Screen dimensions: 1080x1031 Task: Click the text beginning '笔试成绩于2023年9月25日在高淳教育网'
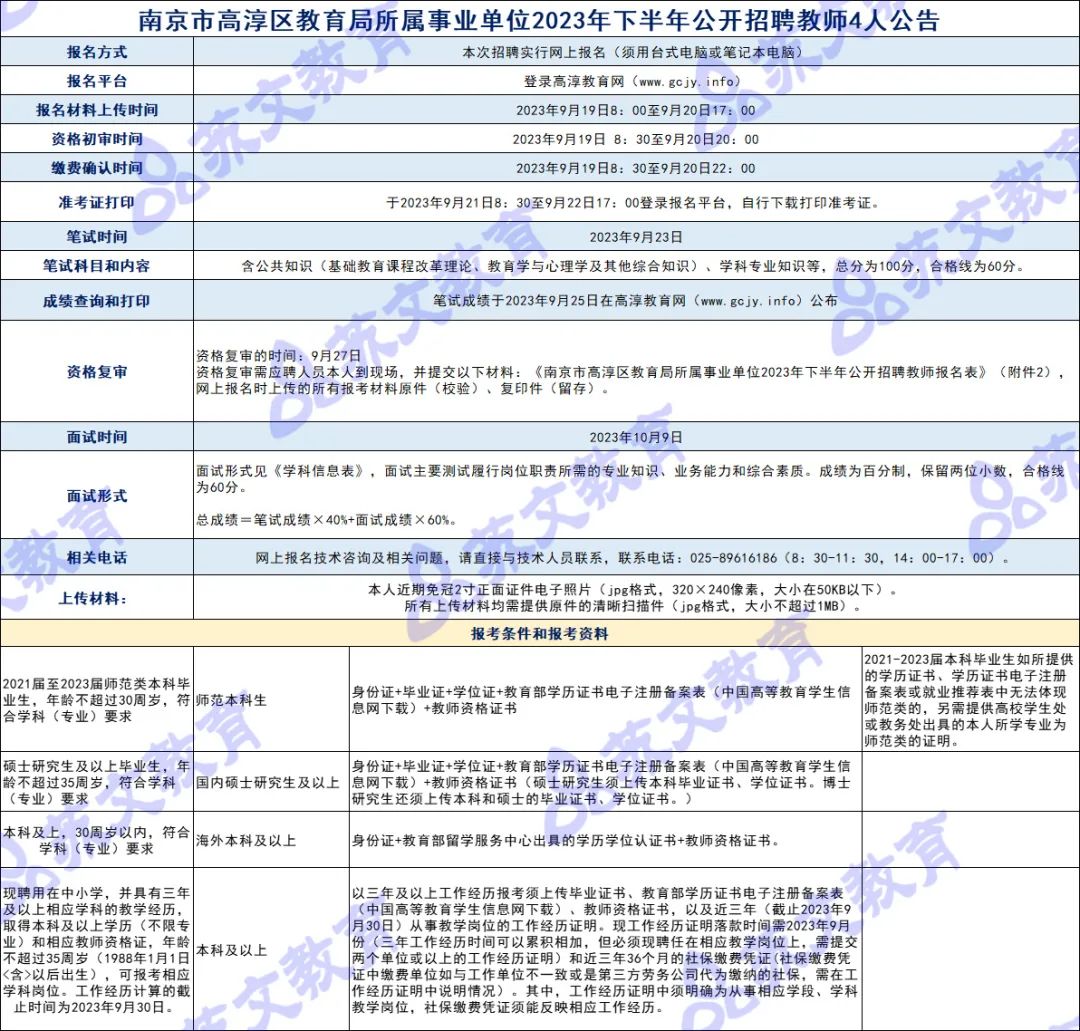coord(636,300)
